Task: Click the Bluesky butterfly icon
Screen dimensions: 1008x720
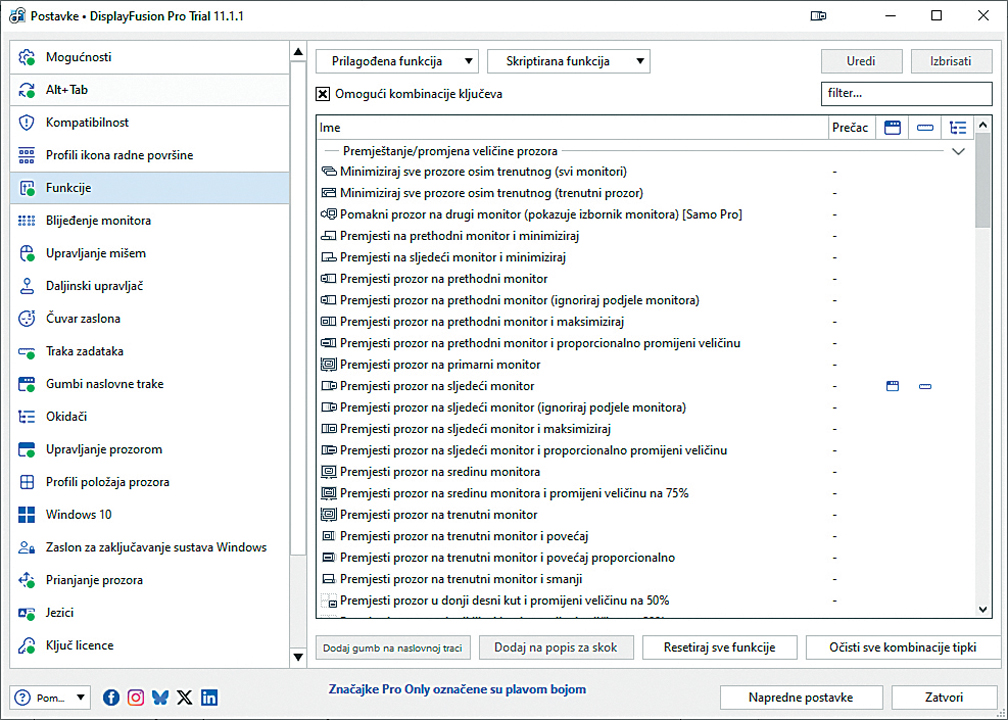Action: (x=160, y=698)
